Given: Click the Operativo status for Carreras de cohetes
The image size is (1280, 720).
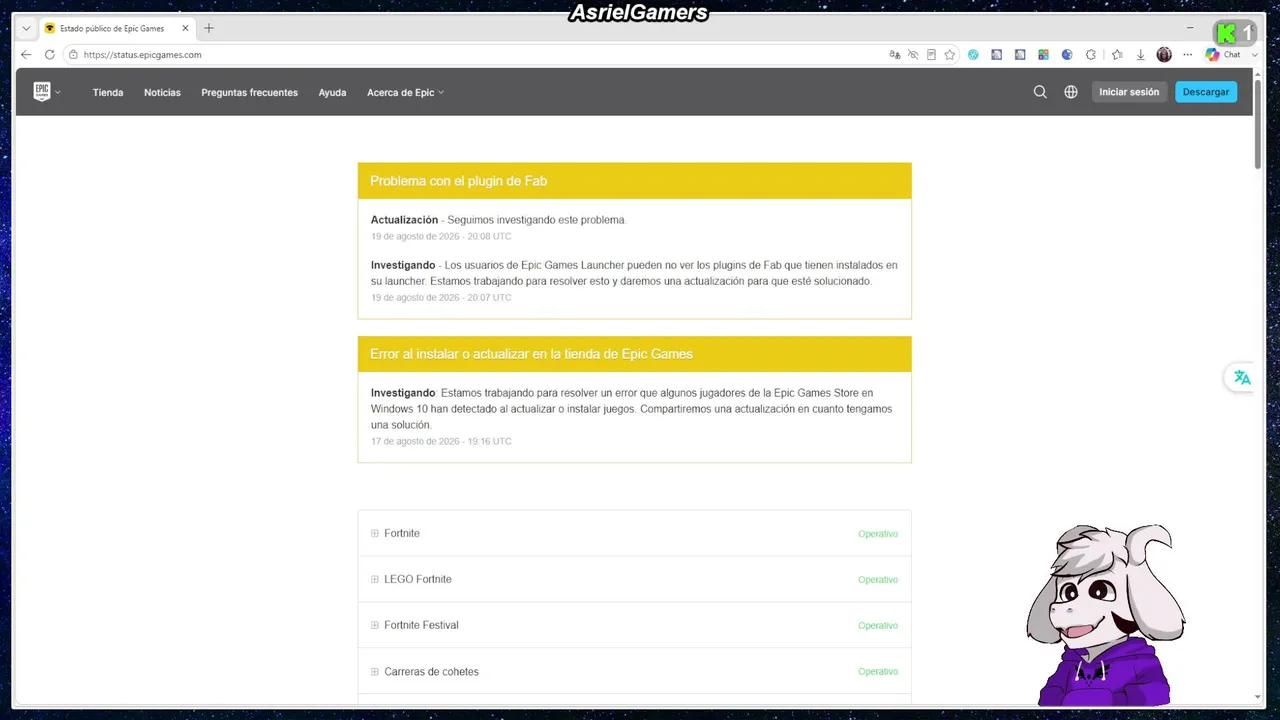Looking at the screenshot, I should click(878, 672).
